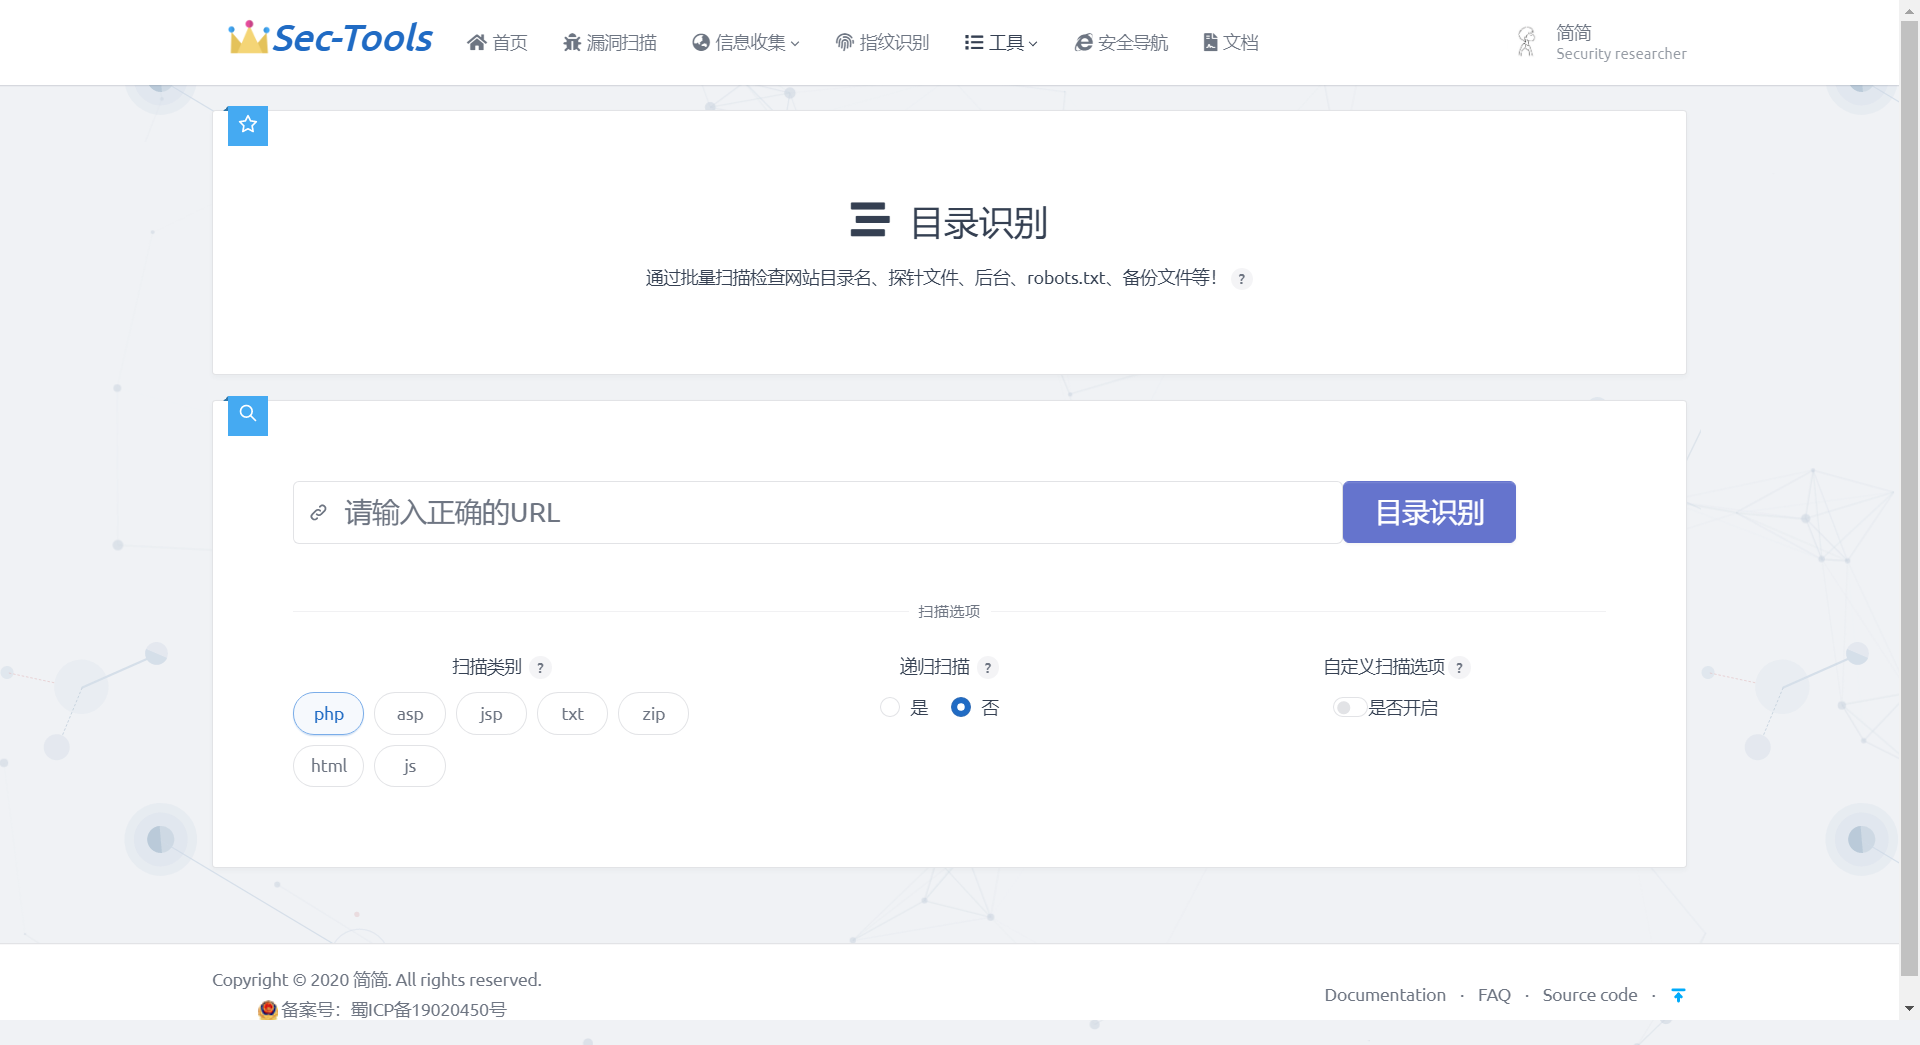Click the user avatar icon

click(1526, 42)
